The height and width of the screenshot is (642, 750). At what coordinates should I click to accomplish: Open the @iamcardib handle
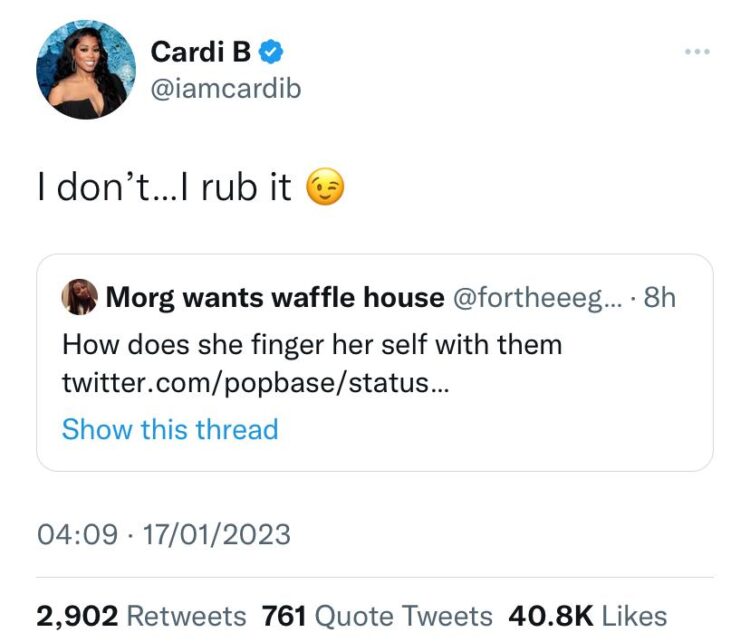225,89
